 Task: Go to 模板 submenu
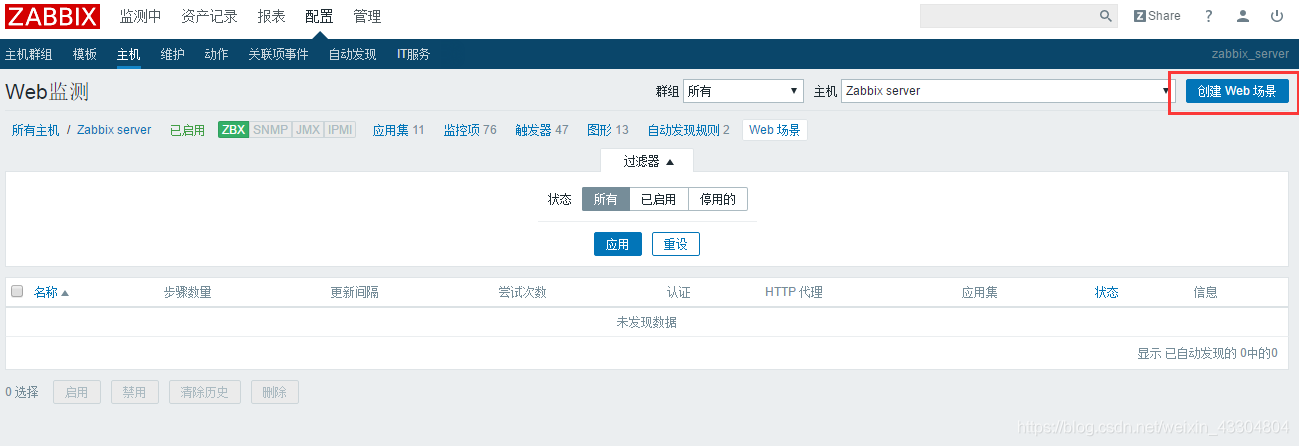pos(85,54)
